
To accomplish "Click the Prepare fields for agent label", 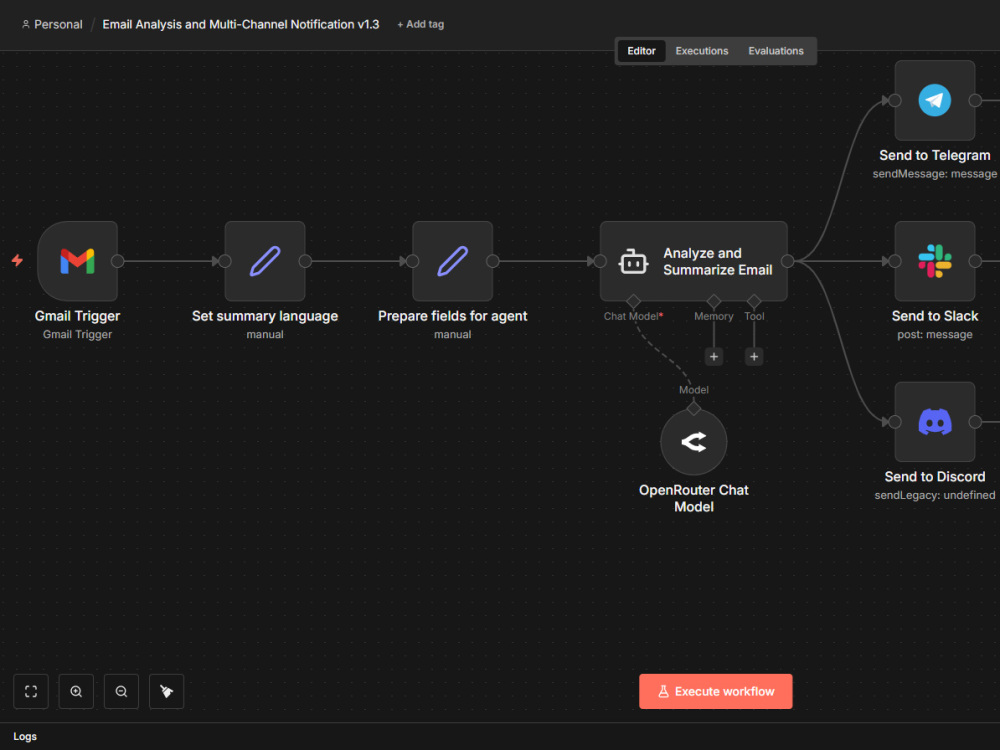I will (452, 316).
